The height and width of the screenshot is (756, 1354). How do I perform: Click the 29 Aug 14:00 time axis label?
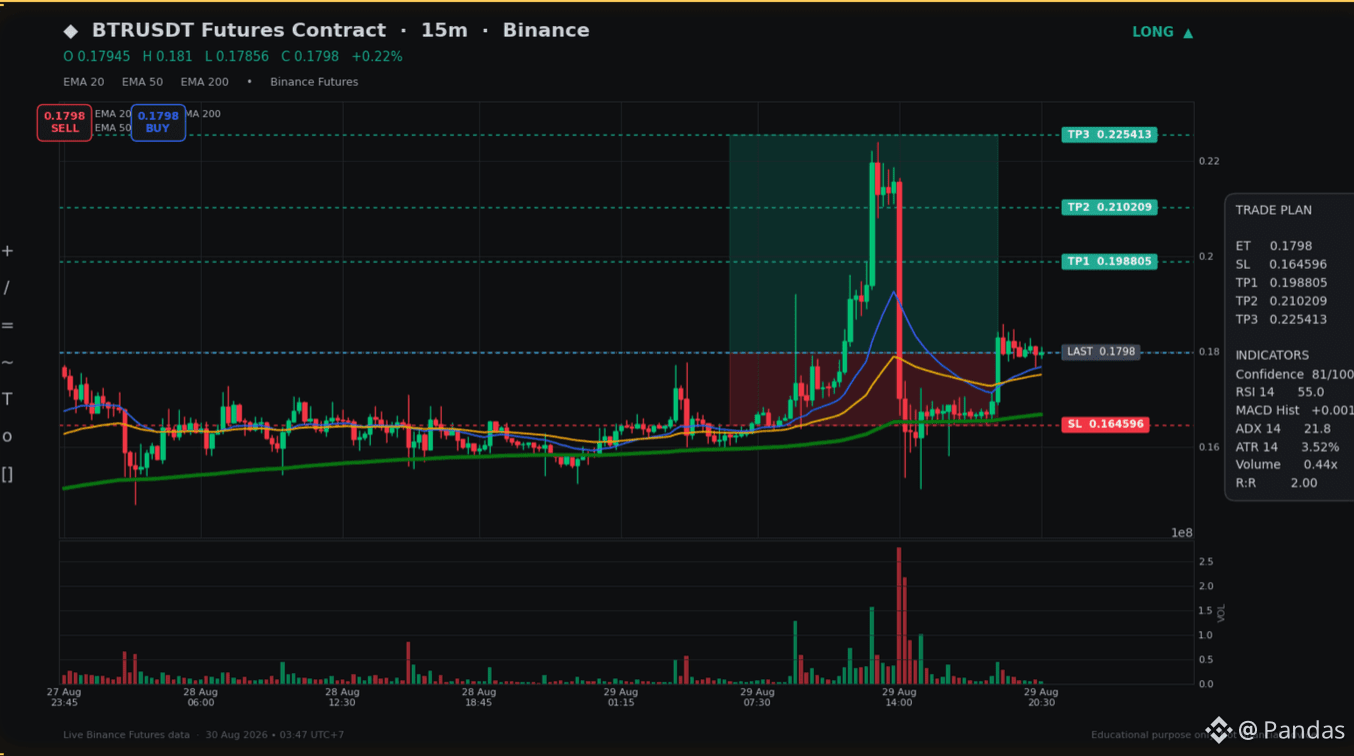[899, 697]
